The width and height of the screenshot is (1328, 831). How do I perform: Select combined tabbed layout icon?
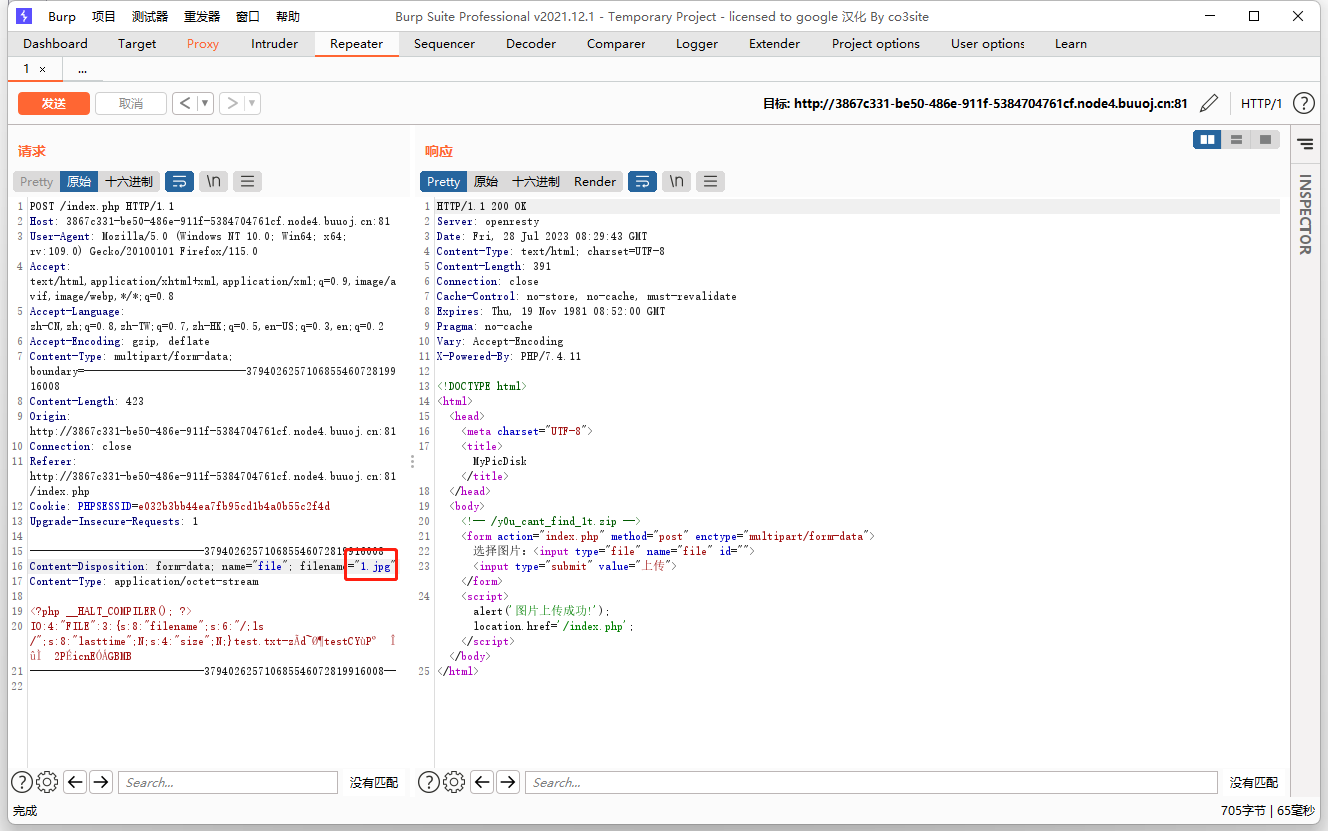click(x=1265, y=140)
